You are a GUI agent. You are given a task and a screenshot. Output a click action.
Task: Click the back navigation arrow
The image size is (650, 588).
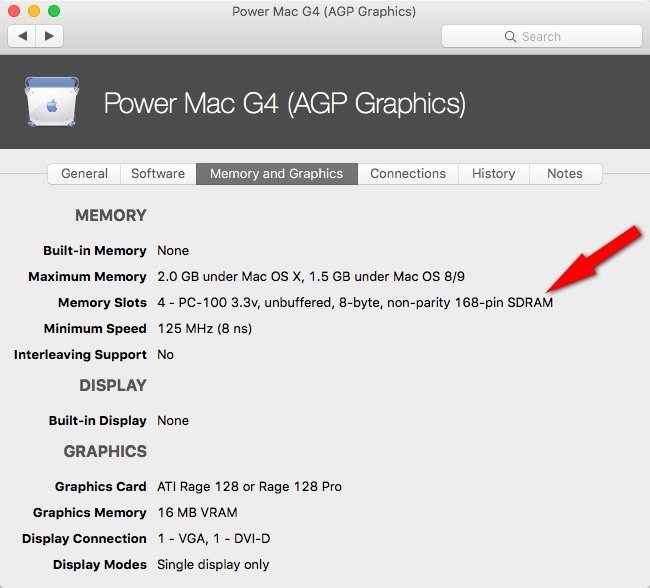tap(22, 36)
